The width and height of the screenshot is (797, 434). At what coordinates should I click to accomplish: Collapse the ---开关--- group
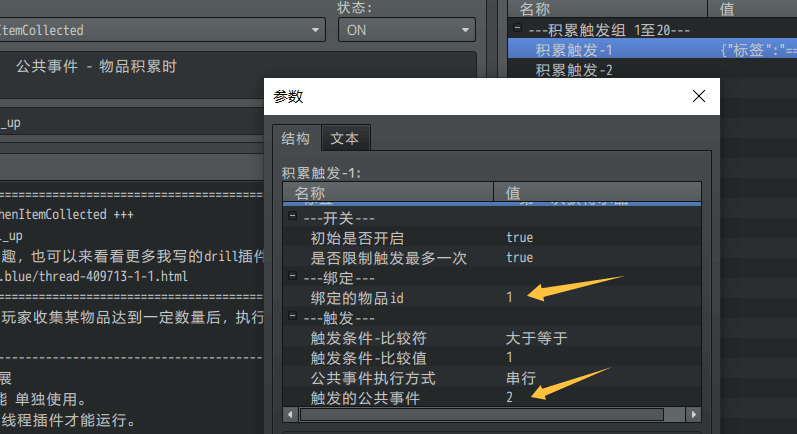292,218
